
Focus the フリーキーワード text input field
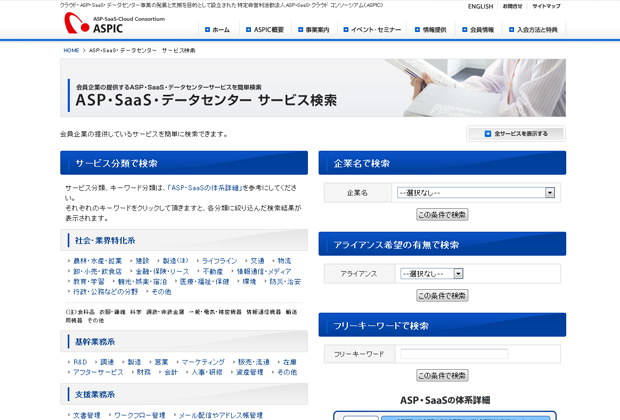[454, 354]
